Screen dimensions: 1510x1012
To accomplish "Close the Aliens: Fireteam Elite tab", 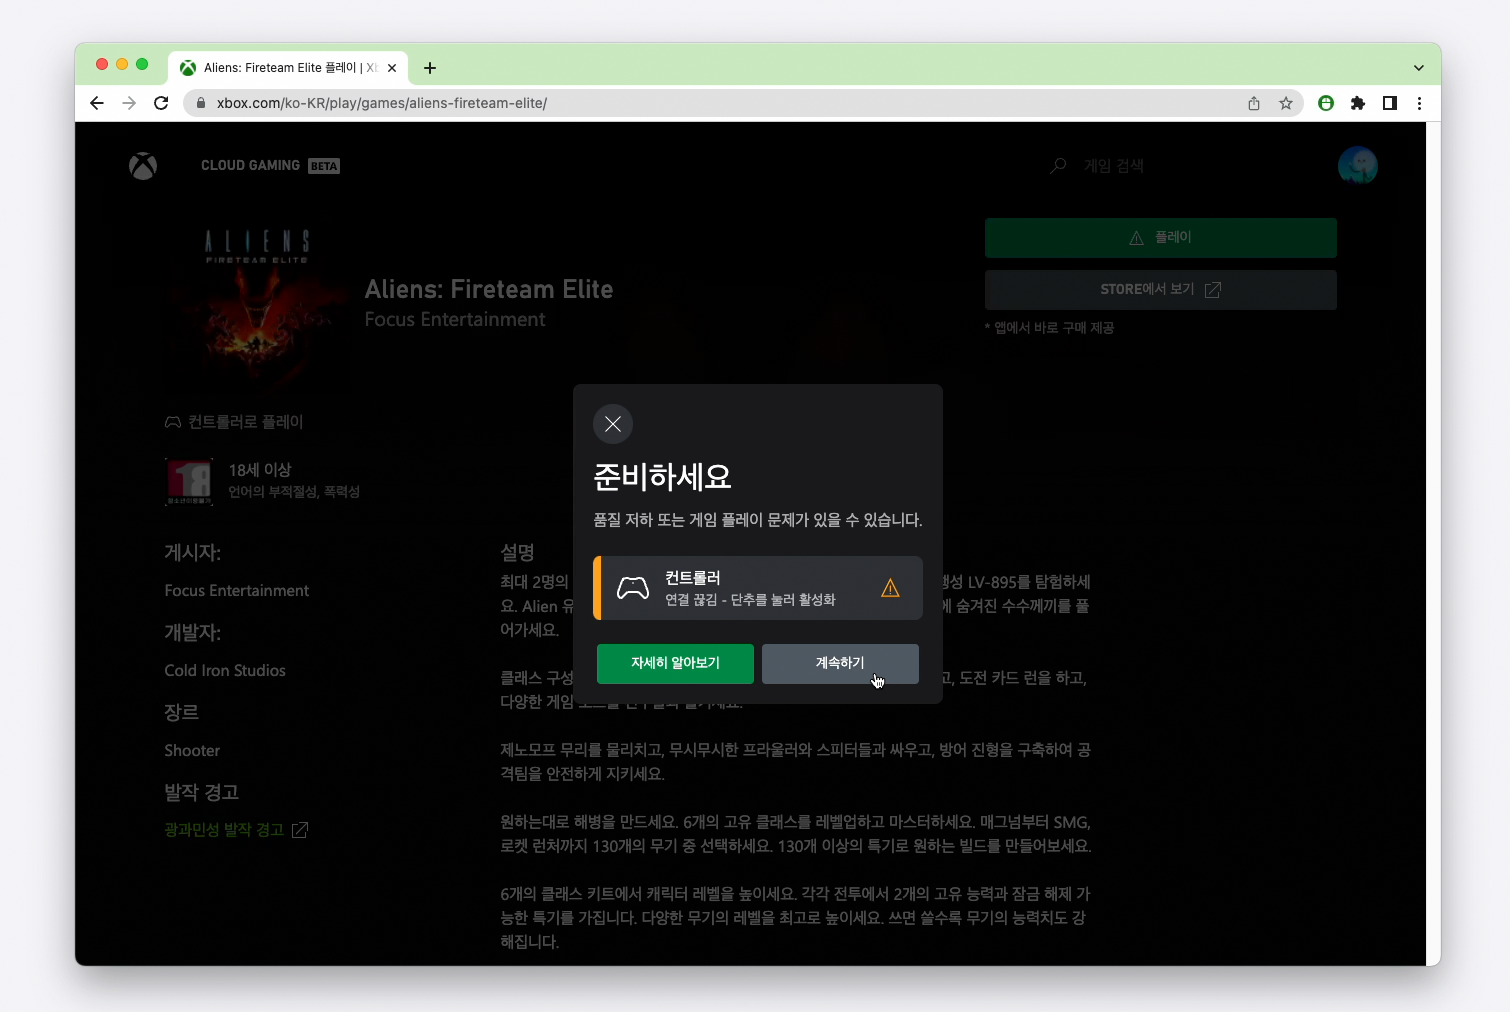I will [x=392, y=68].
